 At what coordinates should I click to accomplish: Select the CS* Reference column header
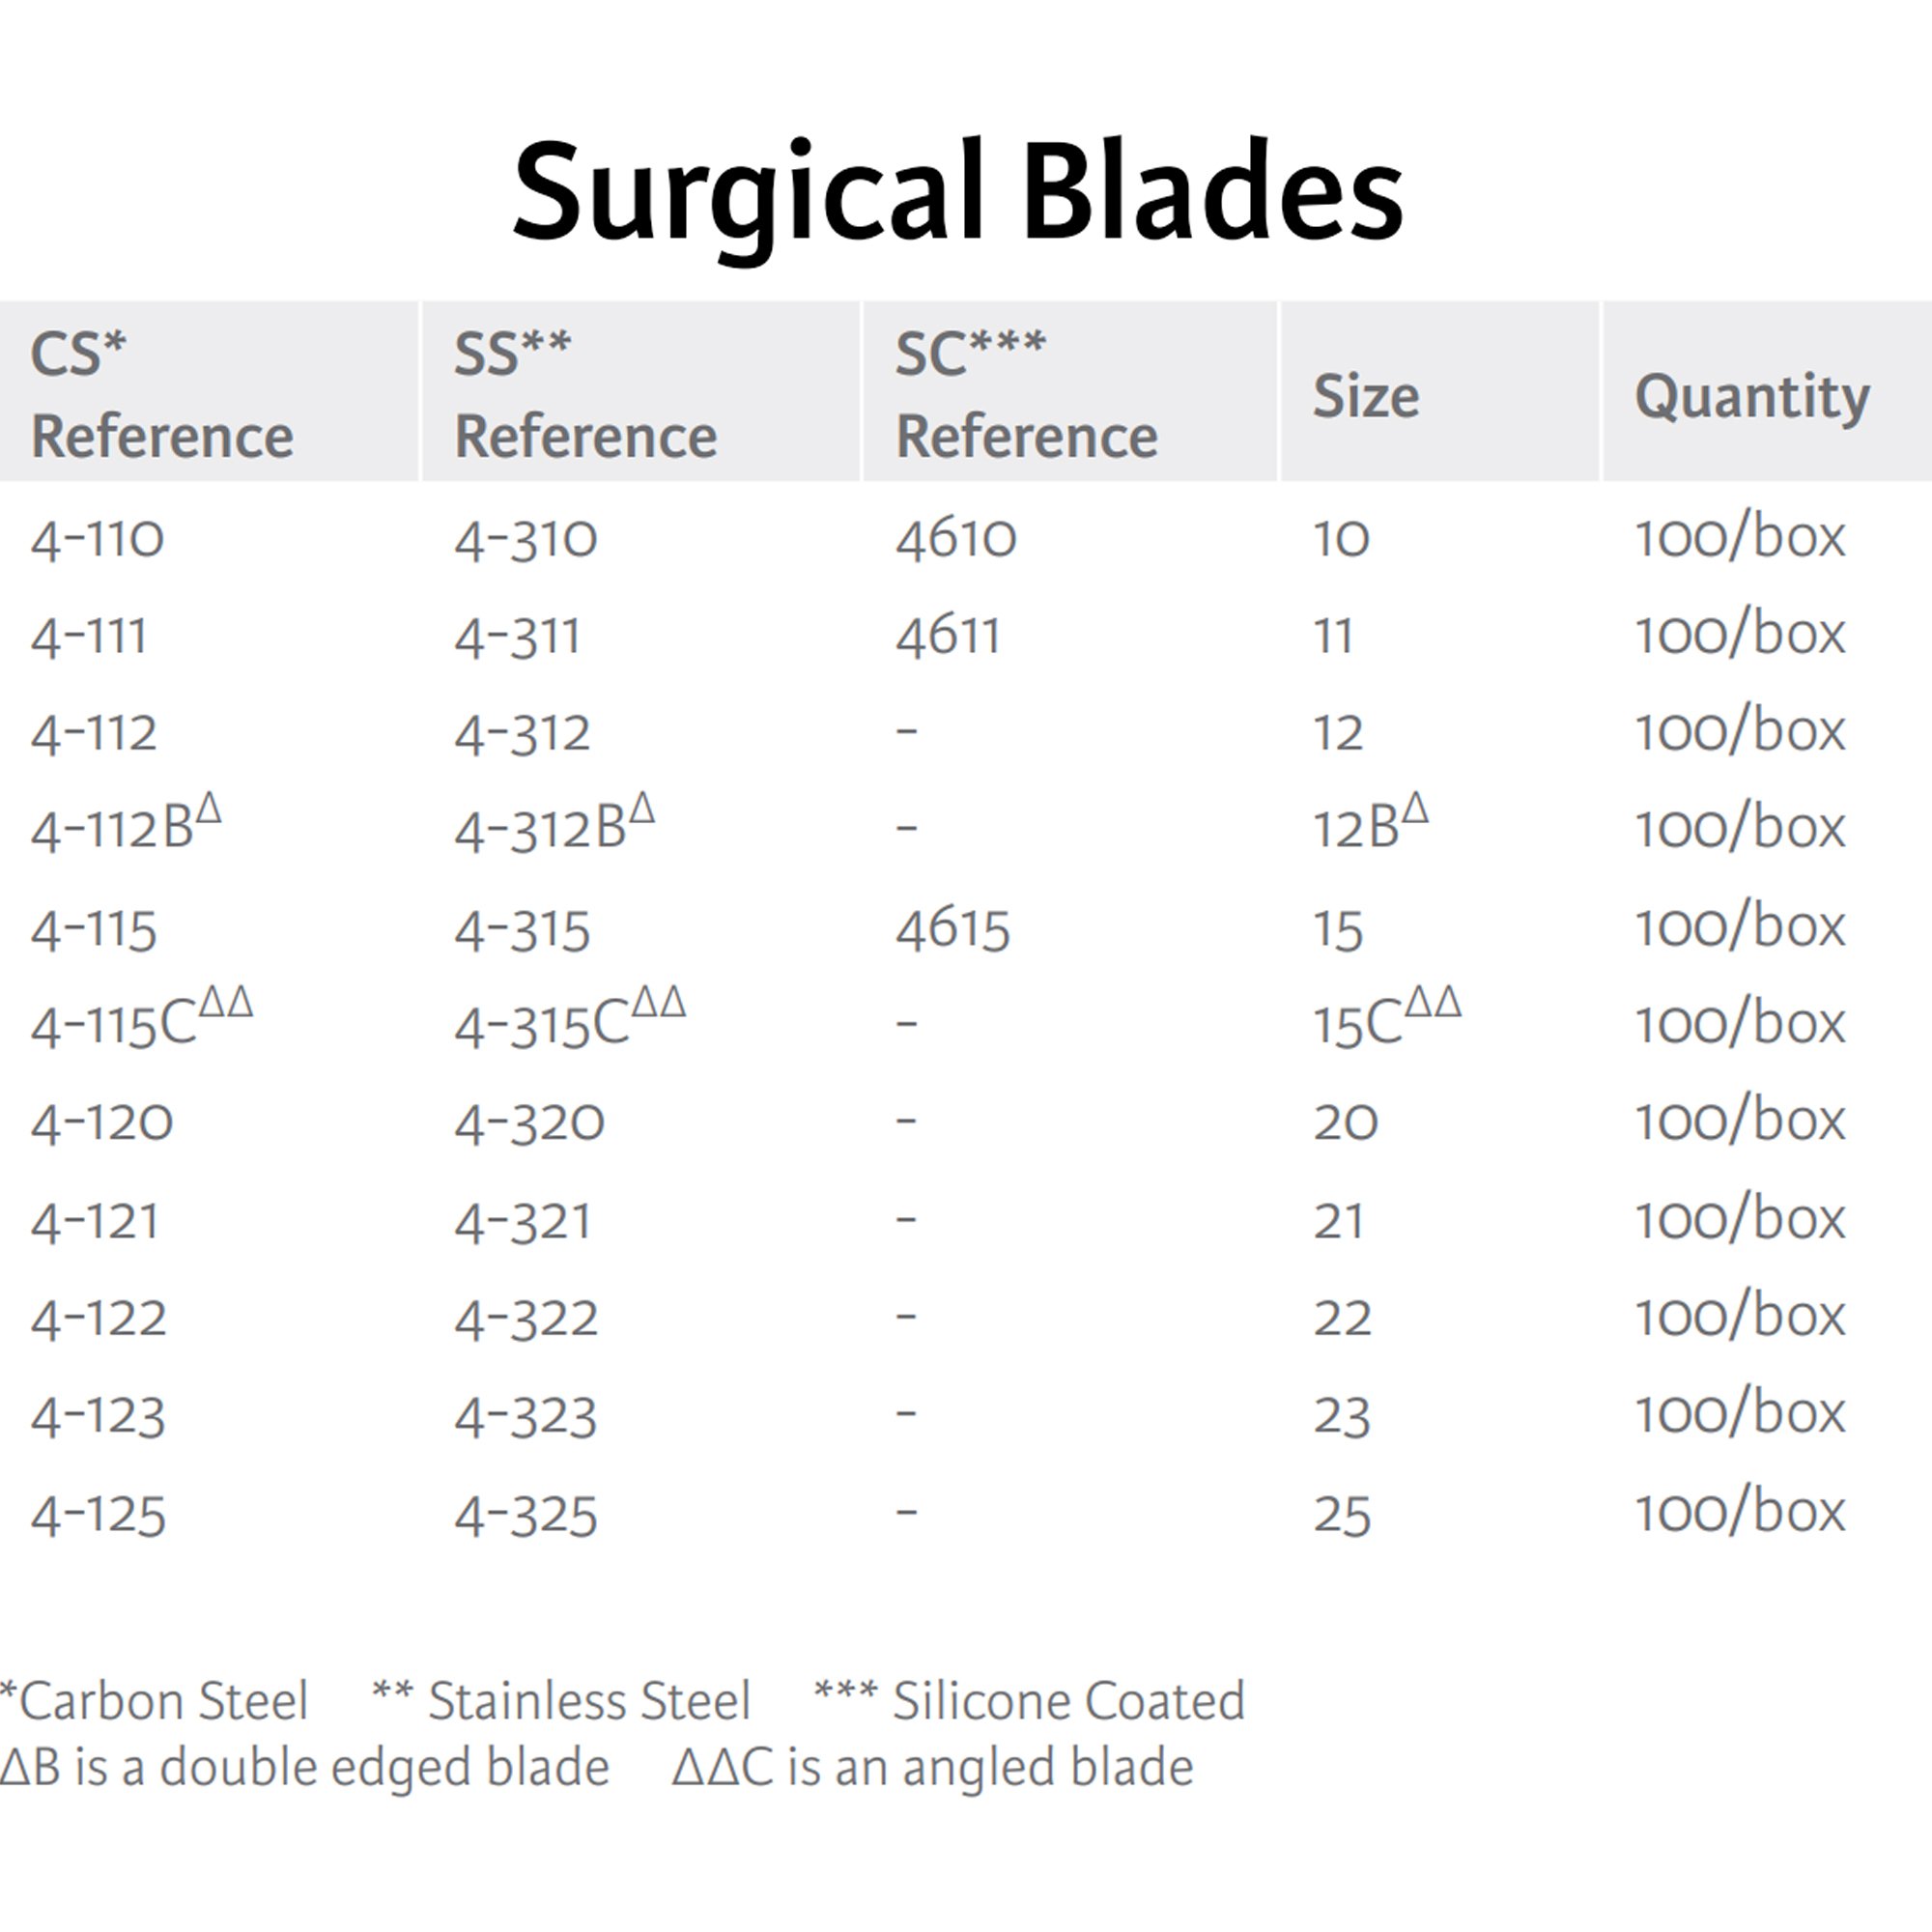point(162,394)
